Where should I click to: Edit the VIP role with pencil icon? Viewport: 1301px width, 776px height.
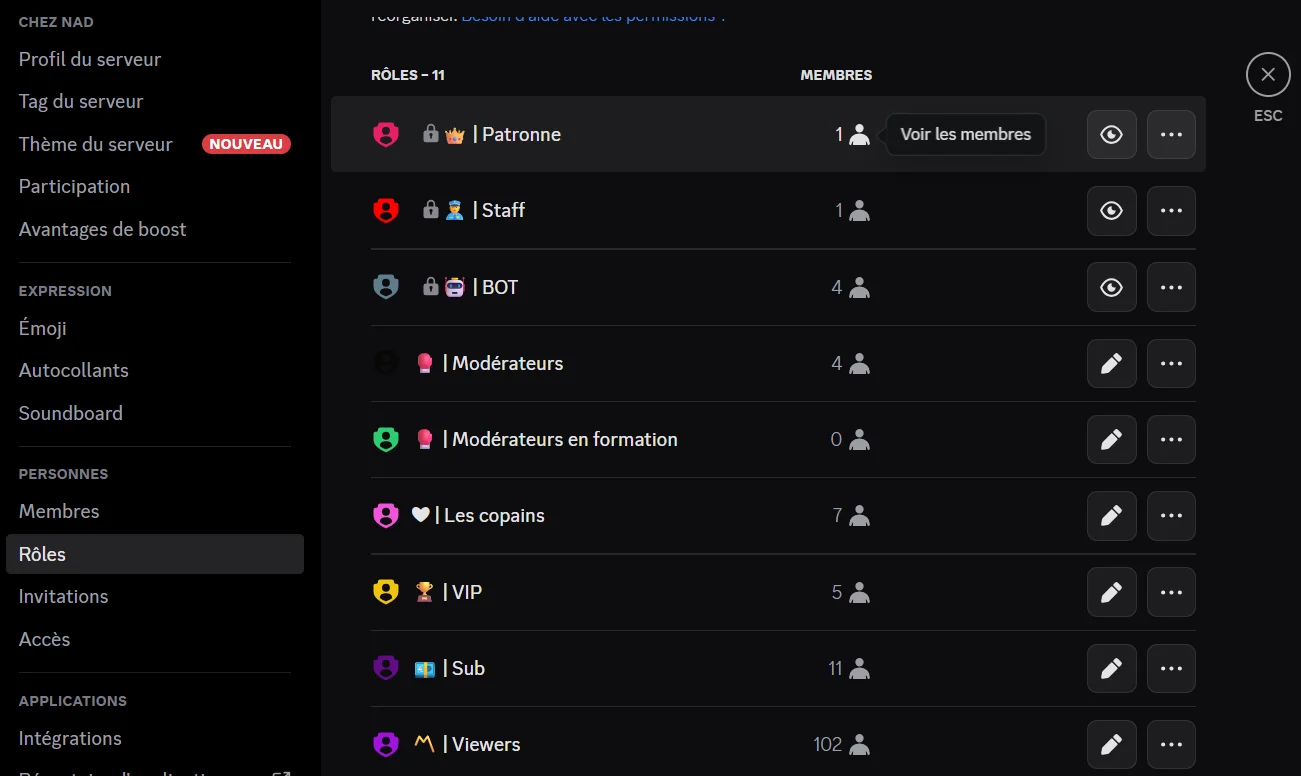[1111, 592]
